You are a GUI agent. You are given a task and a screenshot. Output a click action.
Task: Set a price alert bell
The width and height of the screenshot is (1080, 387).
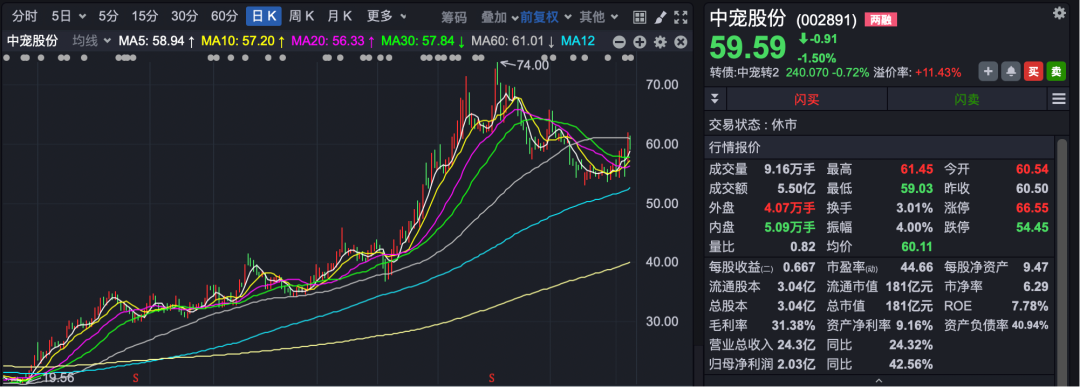tap(1011, 72)
